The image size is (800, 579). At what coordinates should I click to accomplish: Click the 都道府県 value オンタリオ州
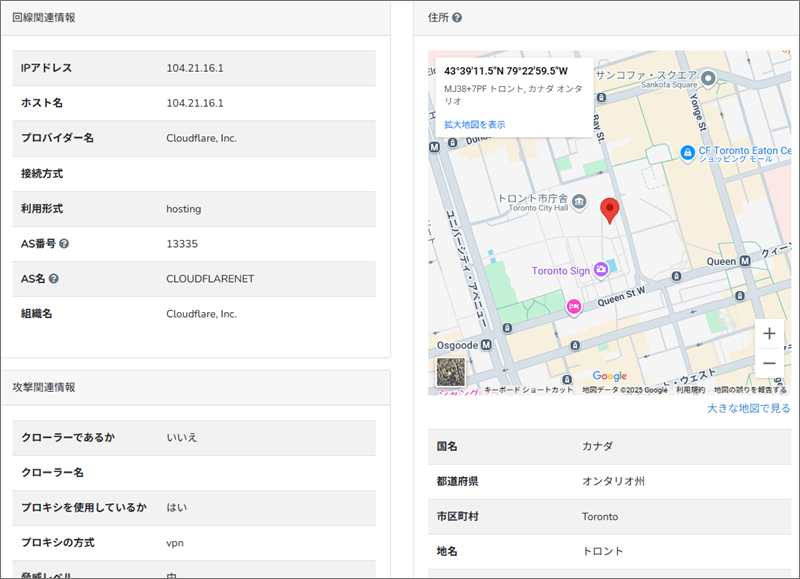[x=613, y=482]
